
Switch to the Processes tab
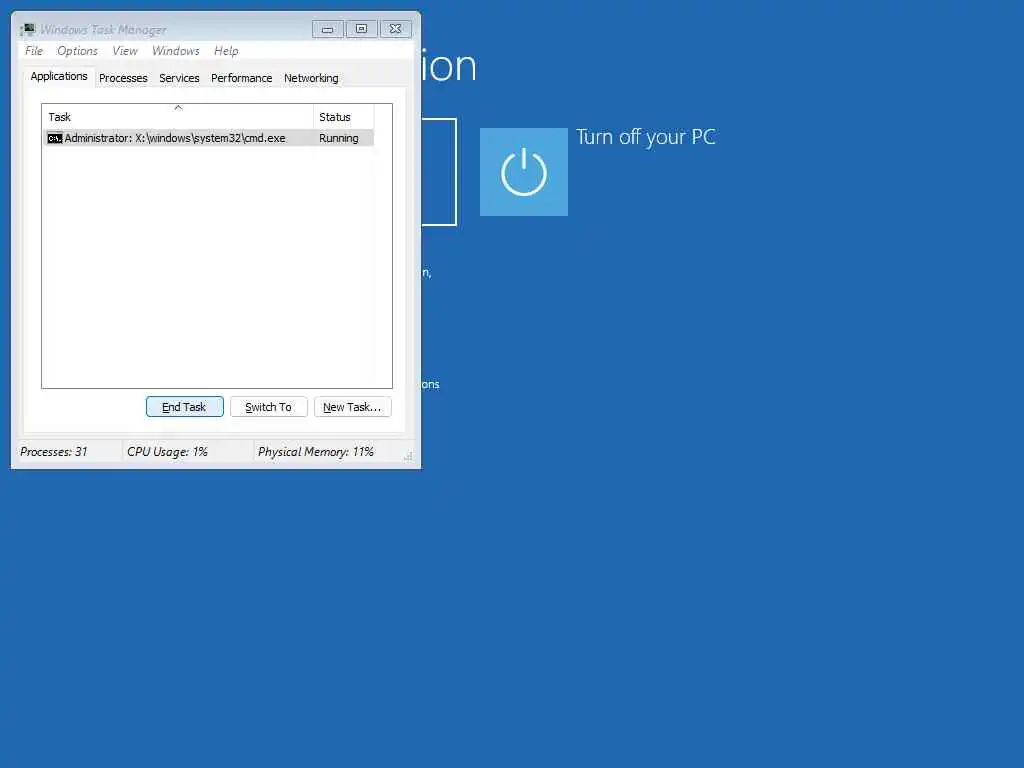(x=123, y=78)
